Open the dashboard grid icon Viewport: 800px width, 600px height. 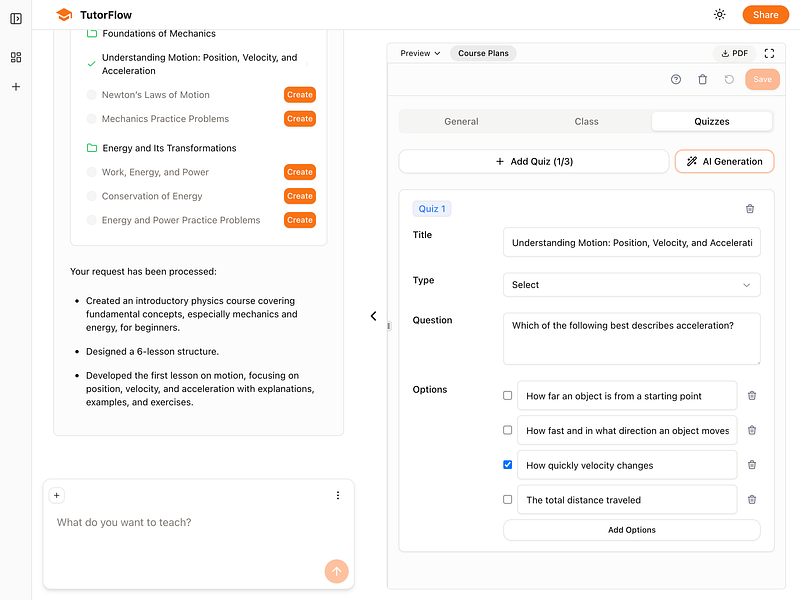tap(16, 57)
